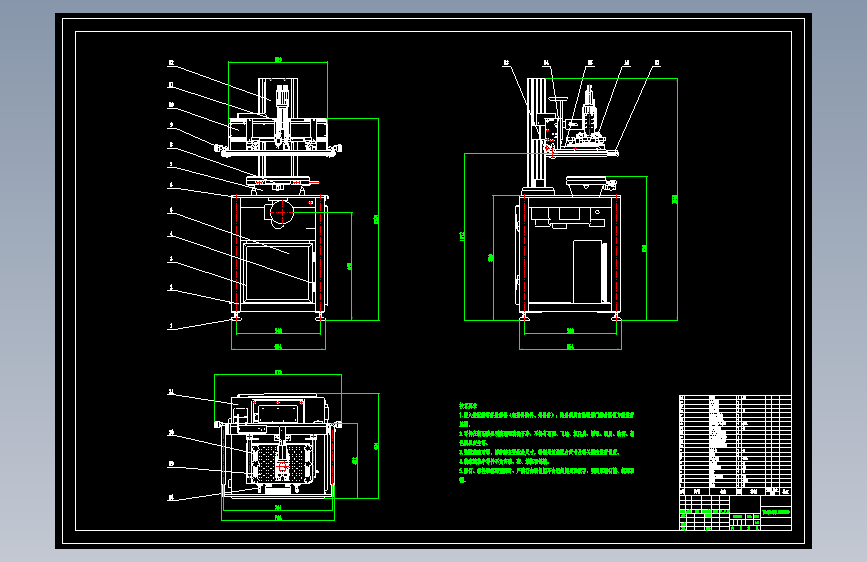Click the side elevation view of the machine

click(x=570, y=199)
